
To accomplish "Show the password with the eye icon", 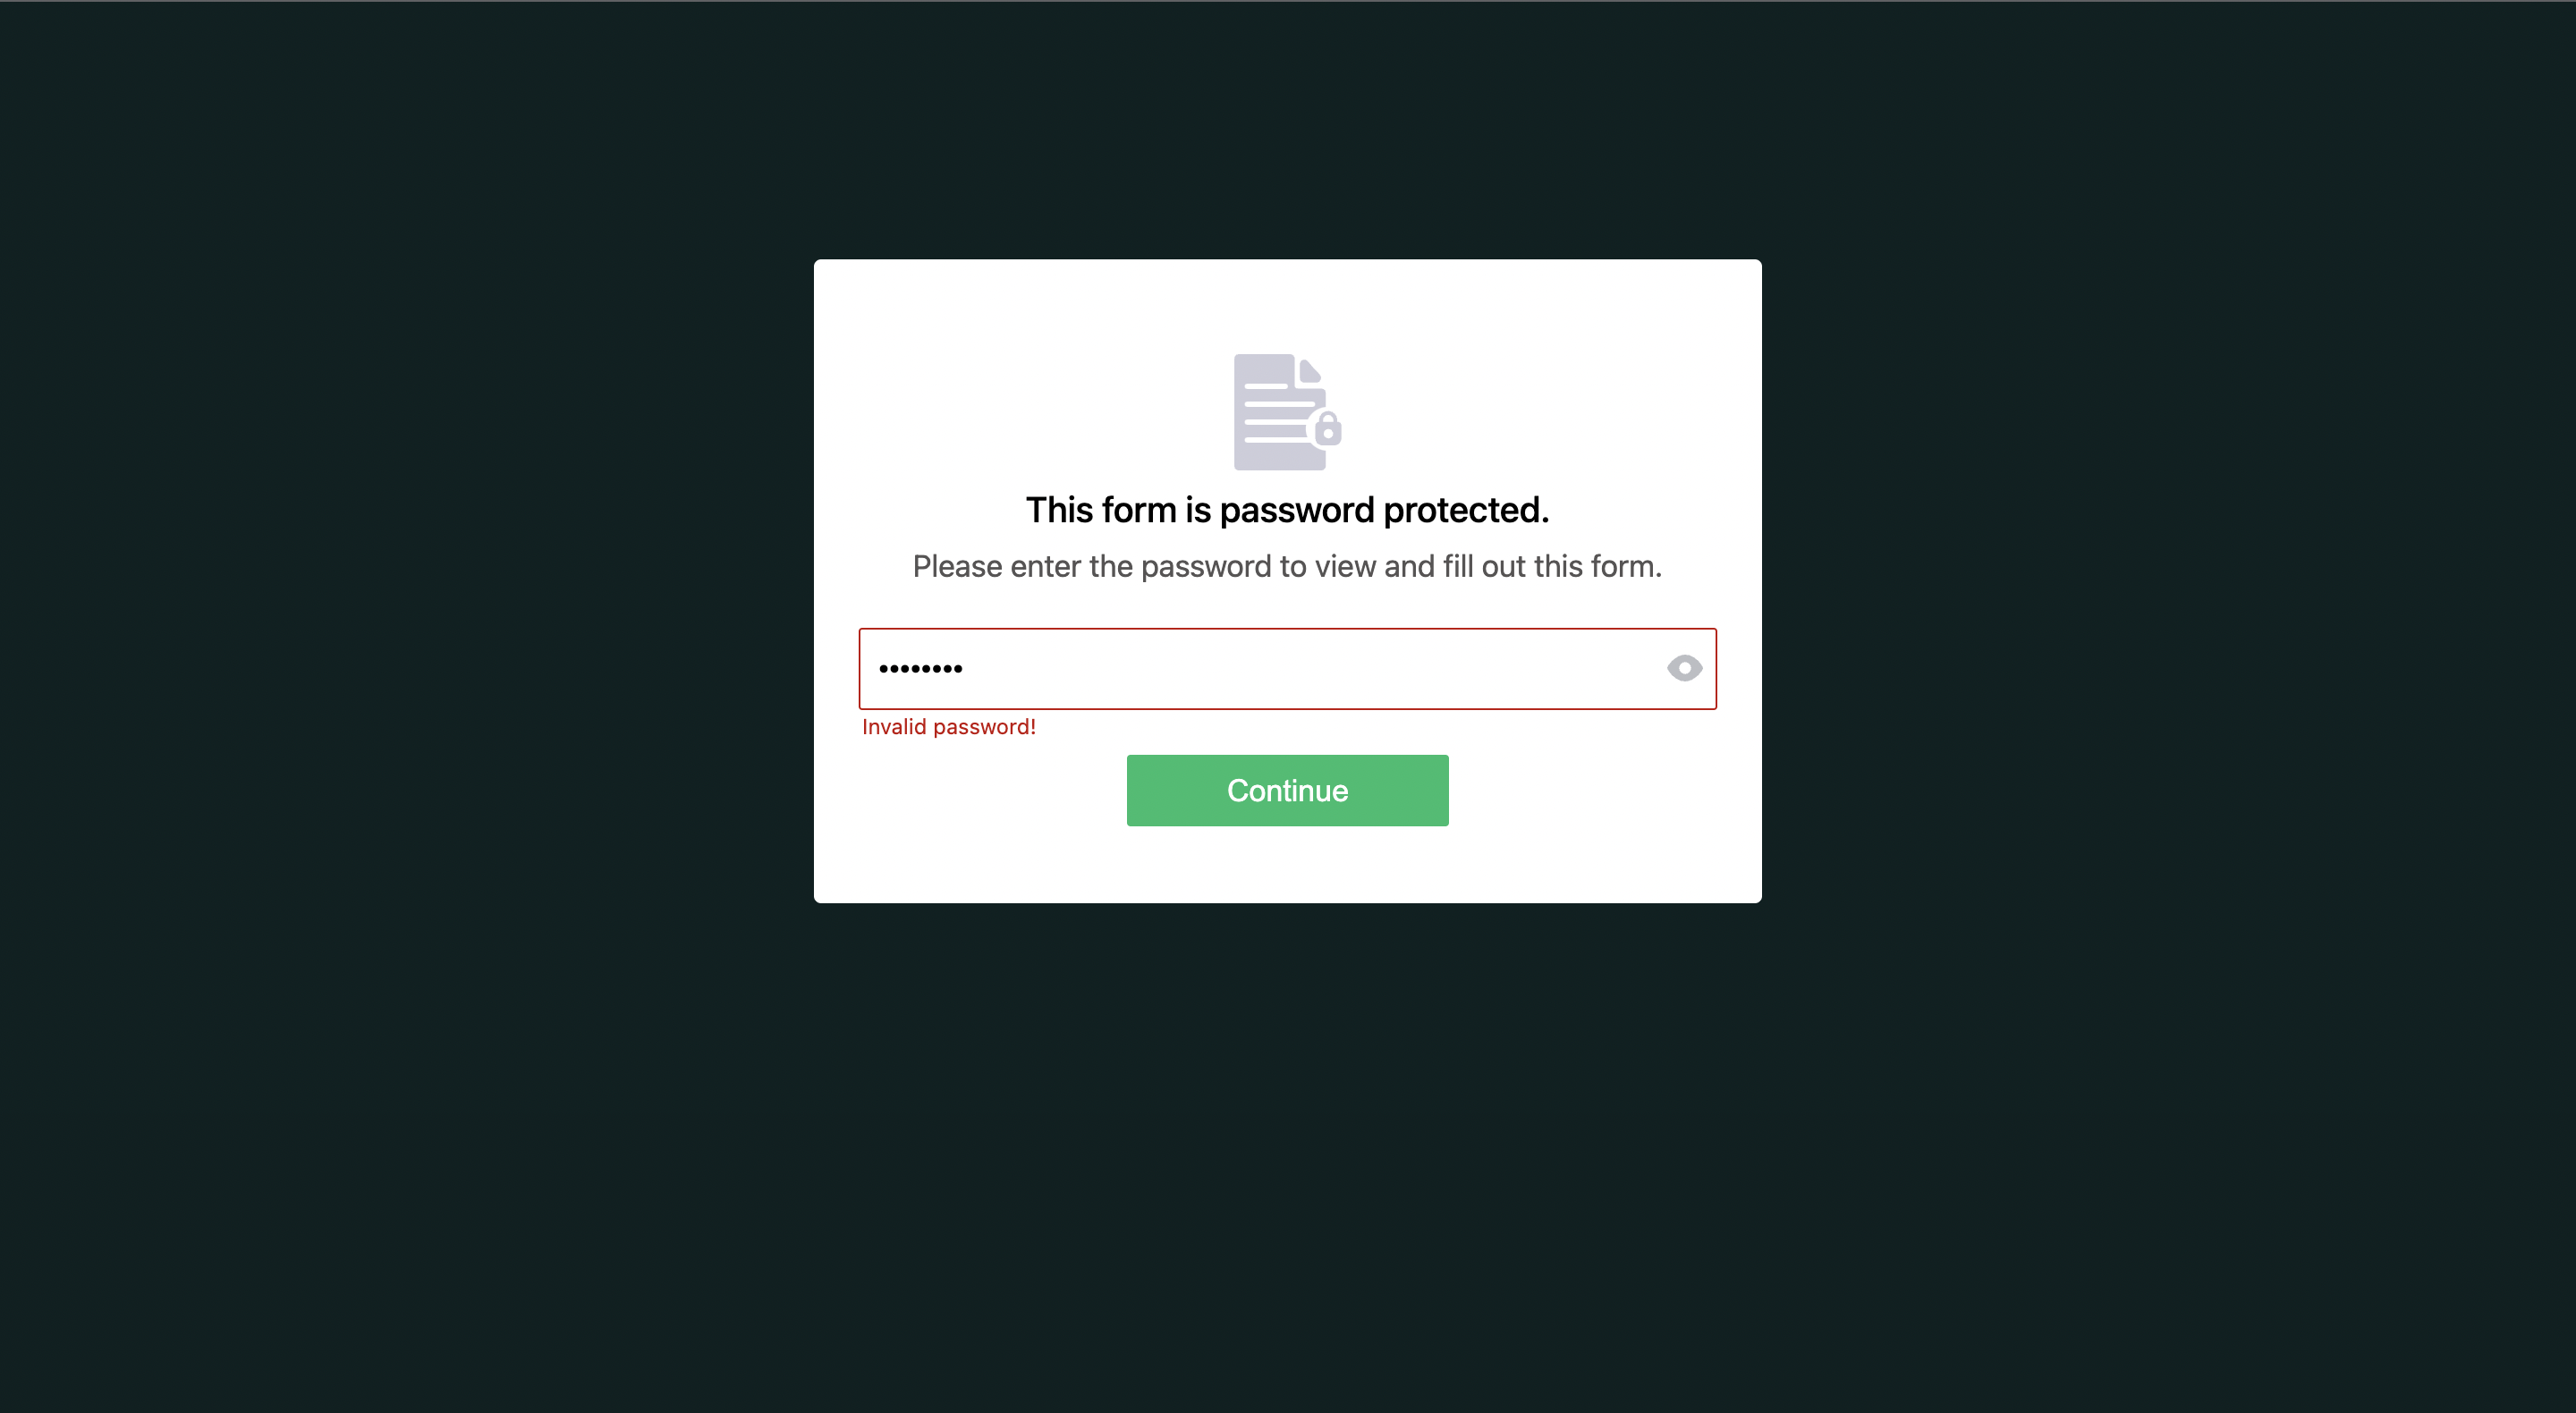I will (1684, 668).
